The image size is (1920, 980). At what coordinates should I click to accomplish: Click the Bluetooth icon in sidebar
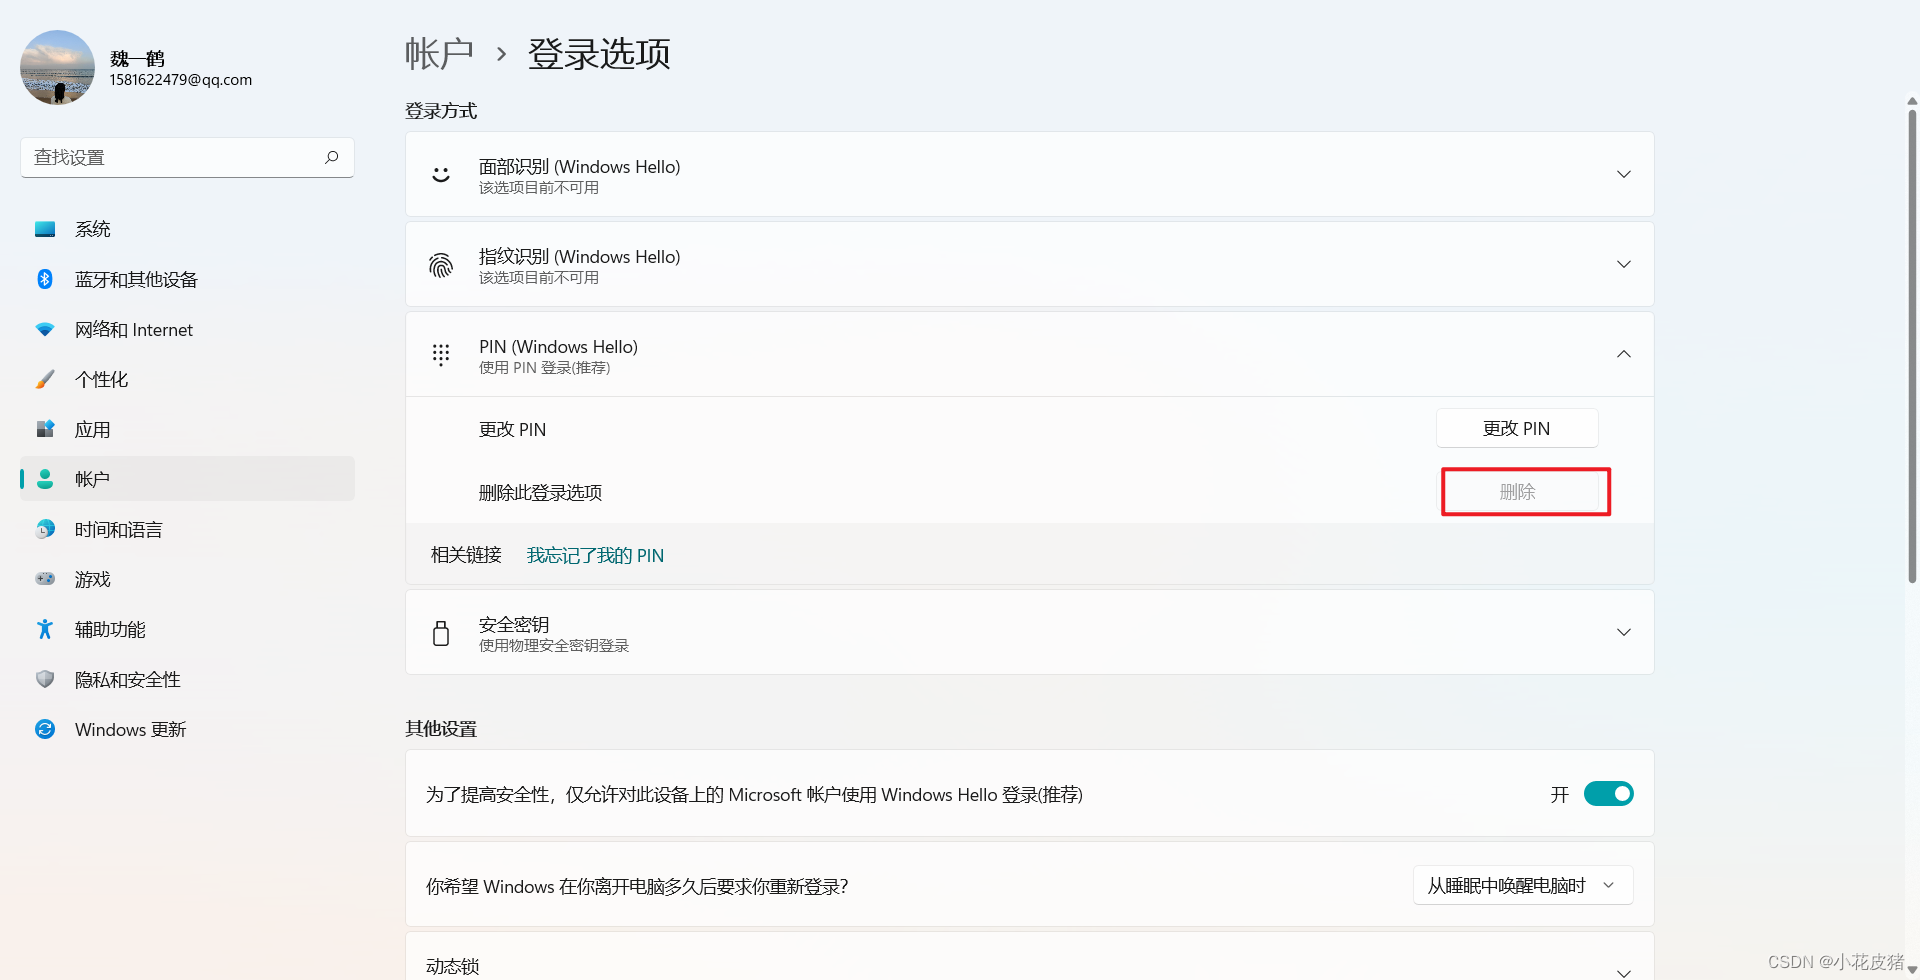point(45,279)
